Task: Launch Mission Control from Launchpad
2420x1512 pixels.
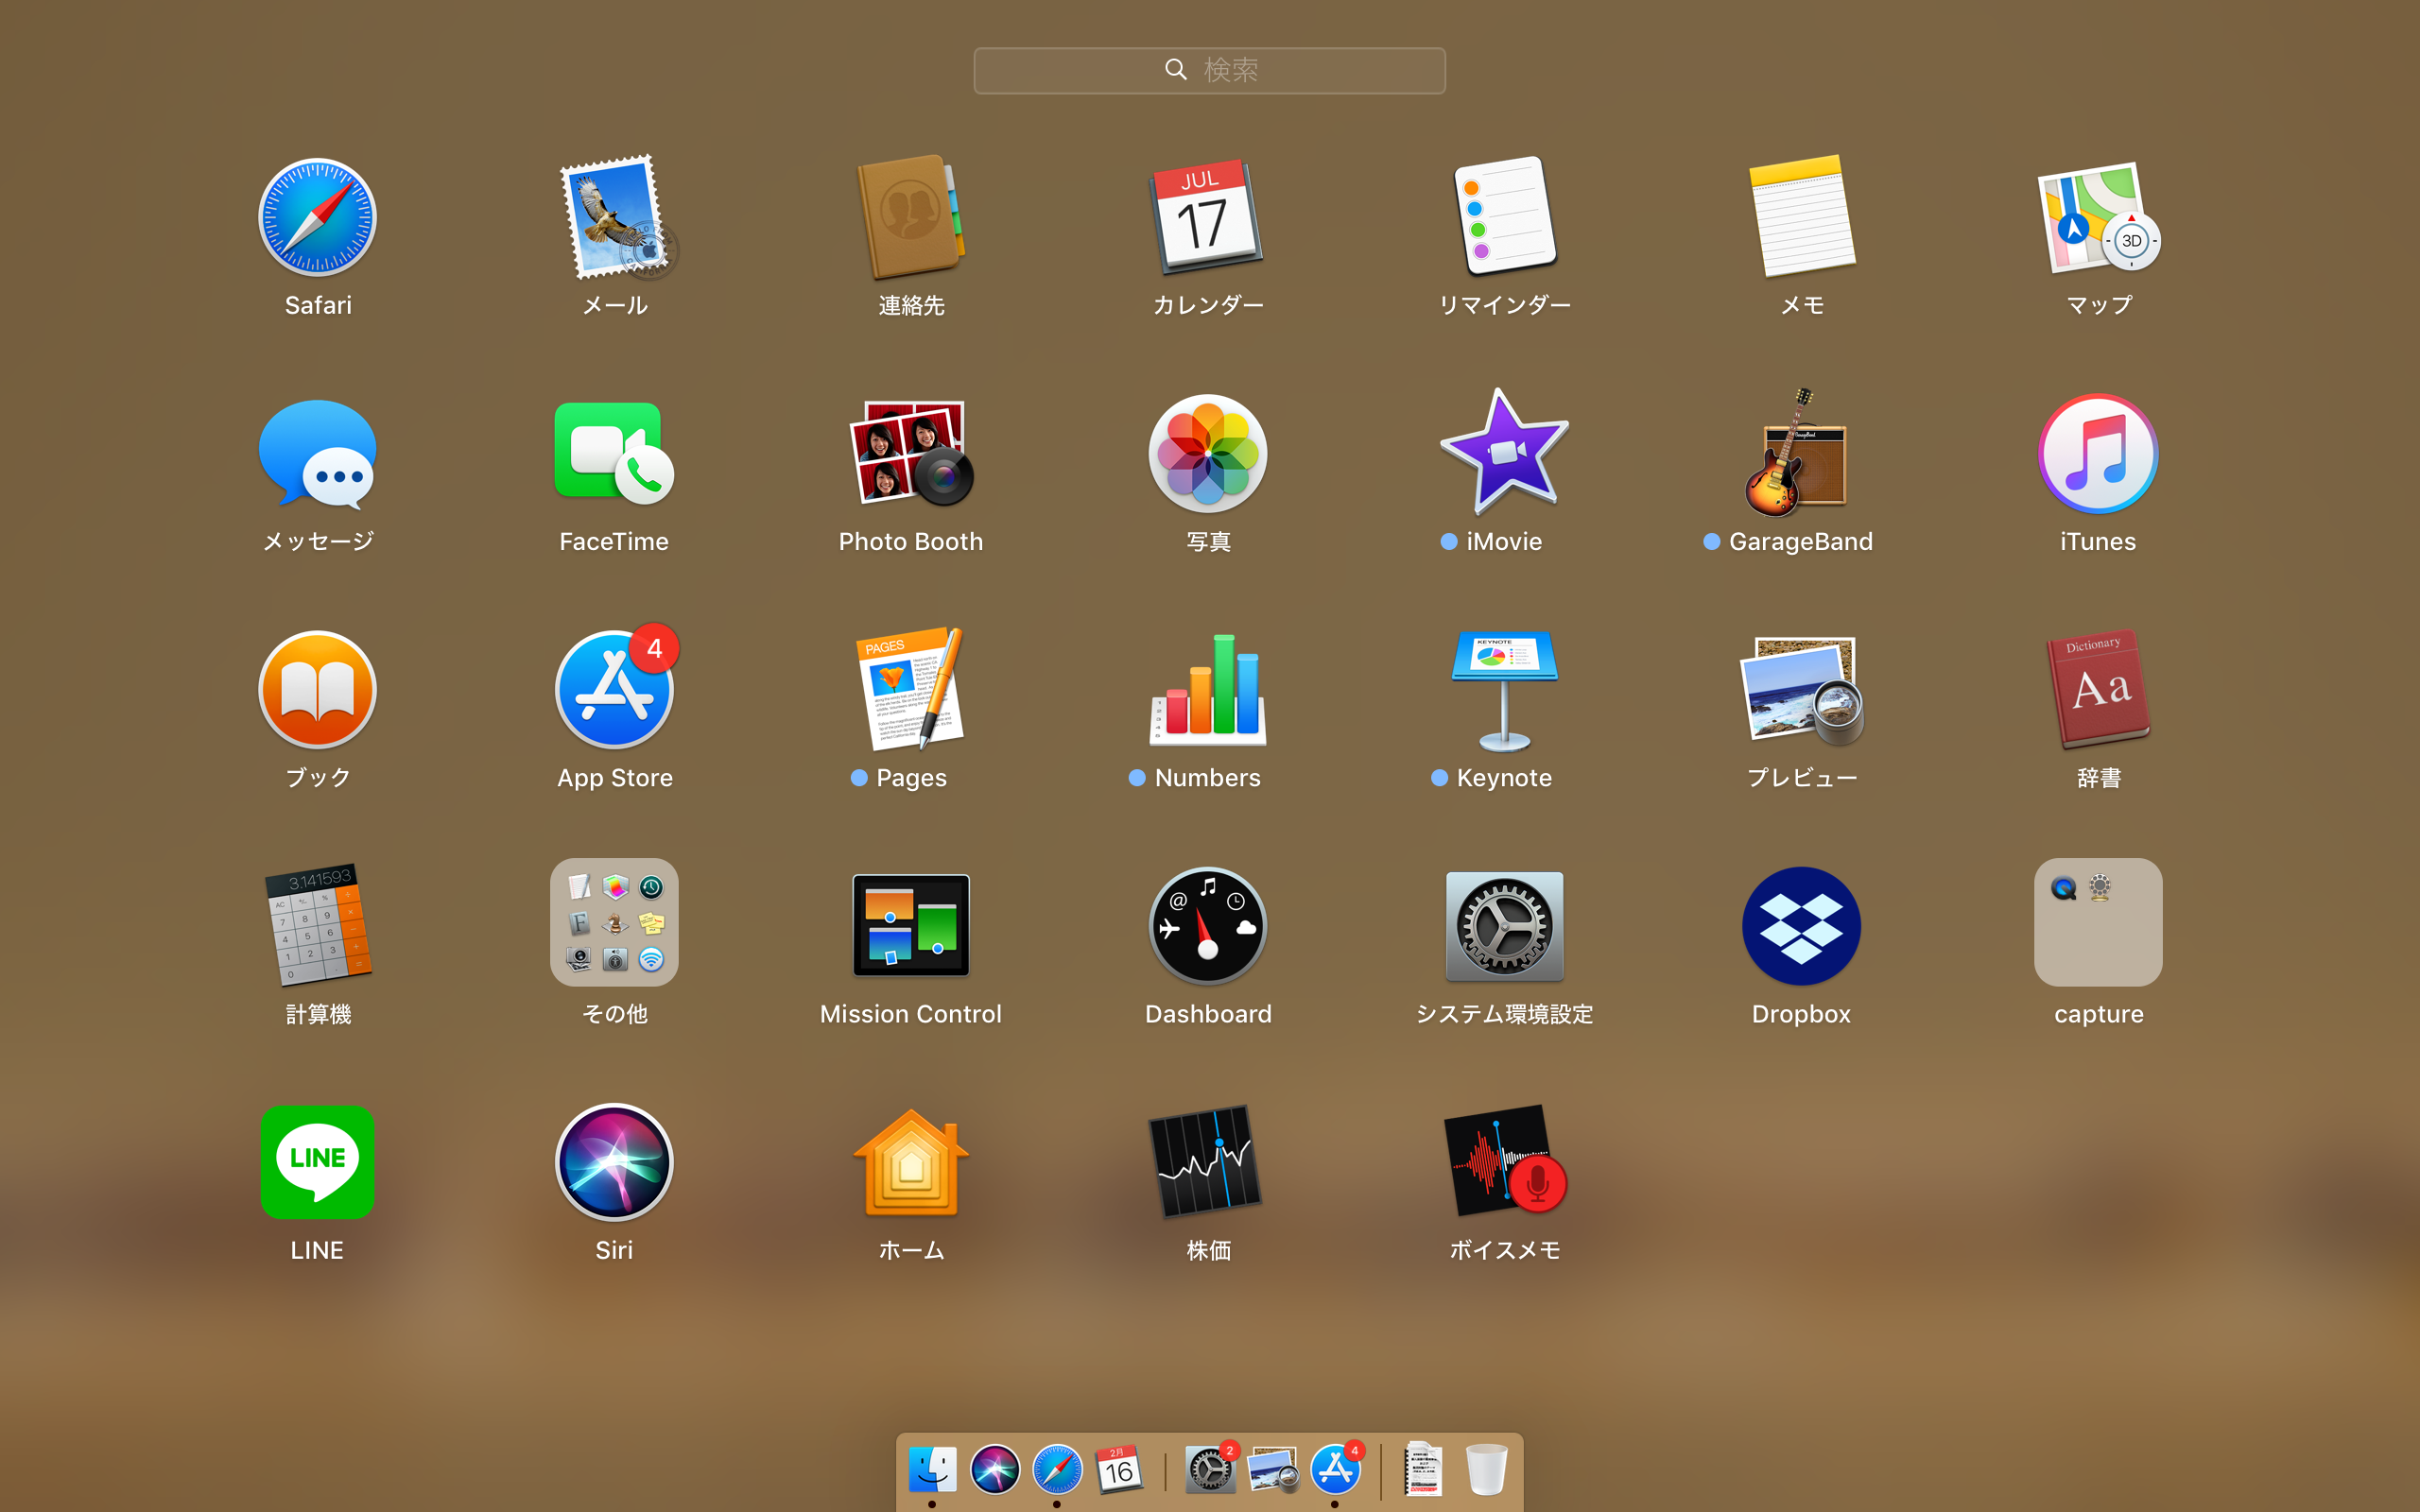Action: click(x=910, y=926)
